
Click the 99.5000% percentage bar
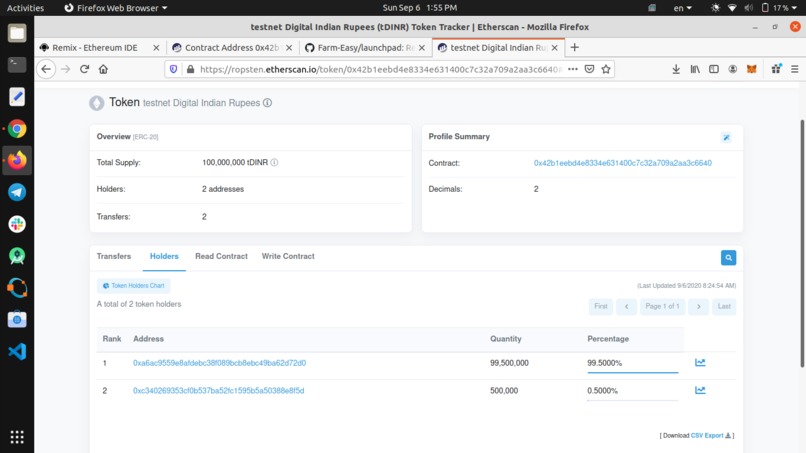633,371
